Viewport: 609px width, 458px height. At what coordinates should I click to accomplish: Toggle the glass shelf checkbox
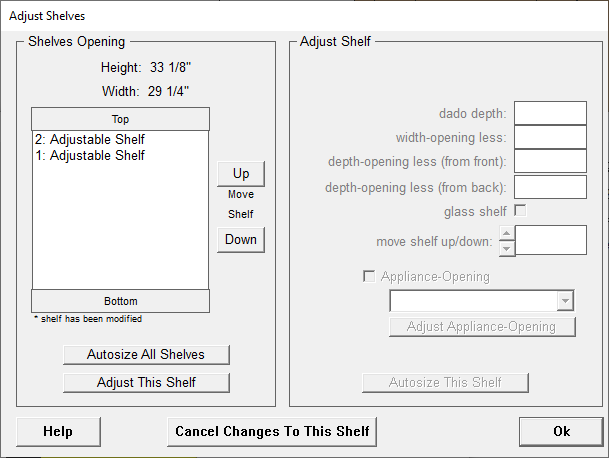[520, 211]
